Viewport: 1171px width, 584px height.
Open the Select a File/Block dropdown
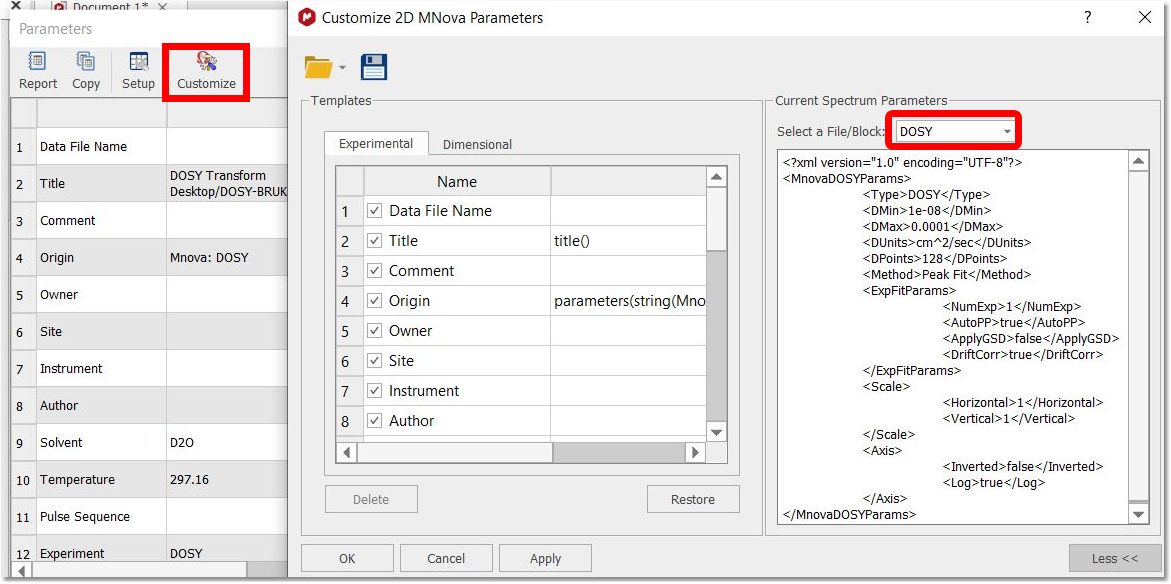click(954, 131)
